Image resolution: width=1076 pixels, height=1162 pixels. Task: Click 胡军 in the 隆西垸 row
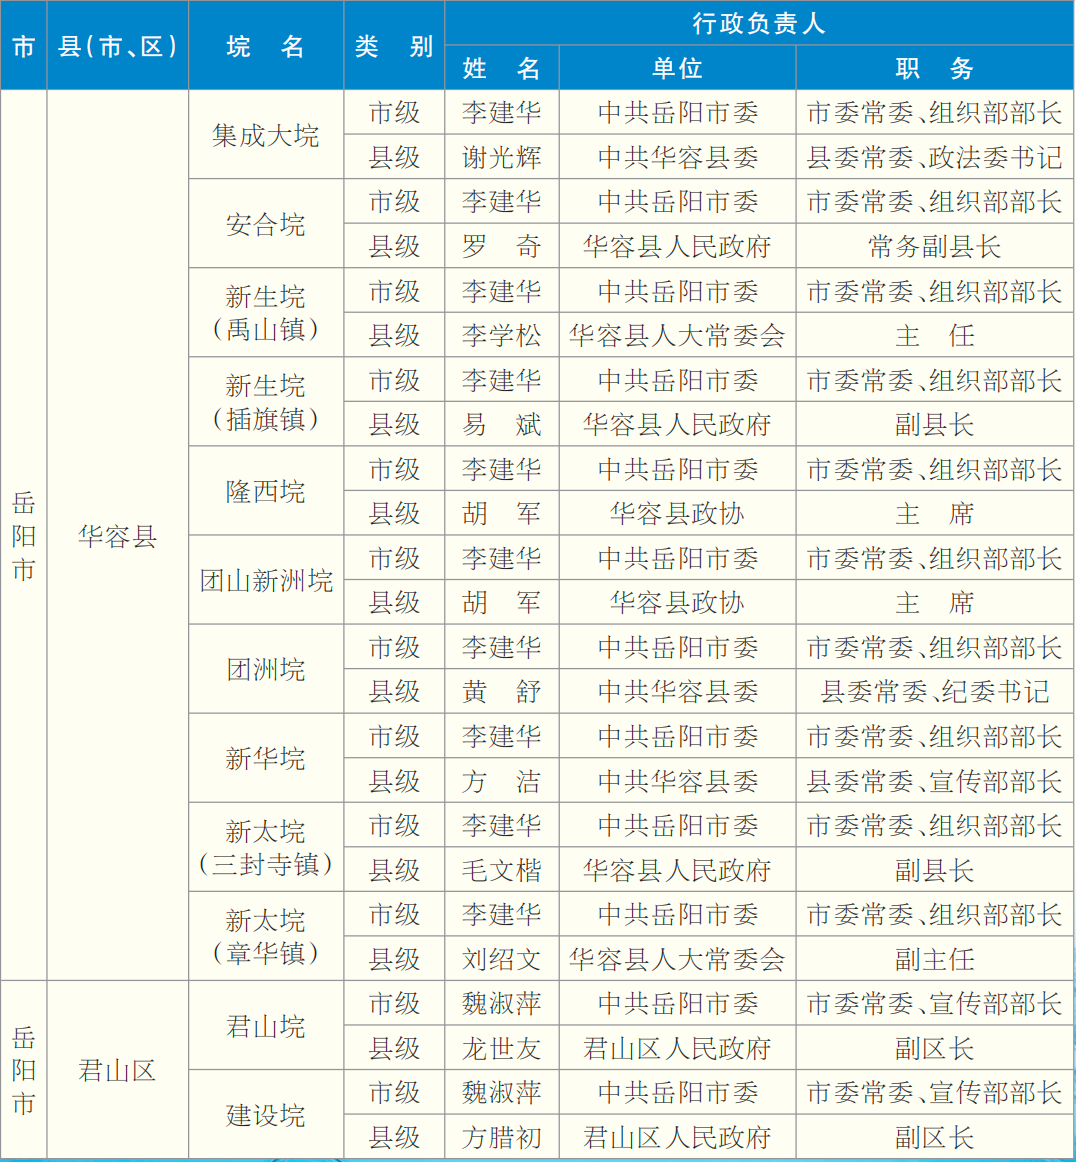point(502,513)
